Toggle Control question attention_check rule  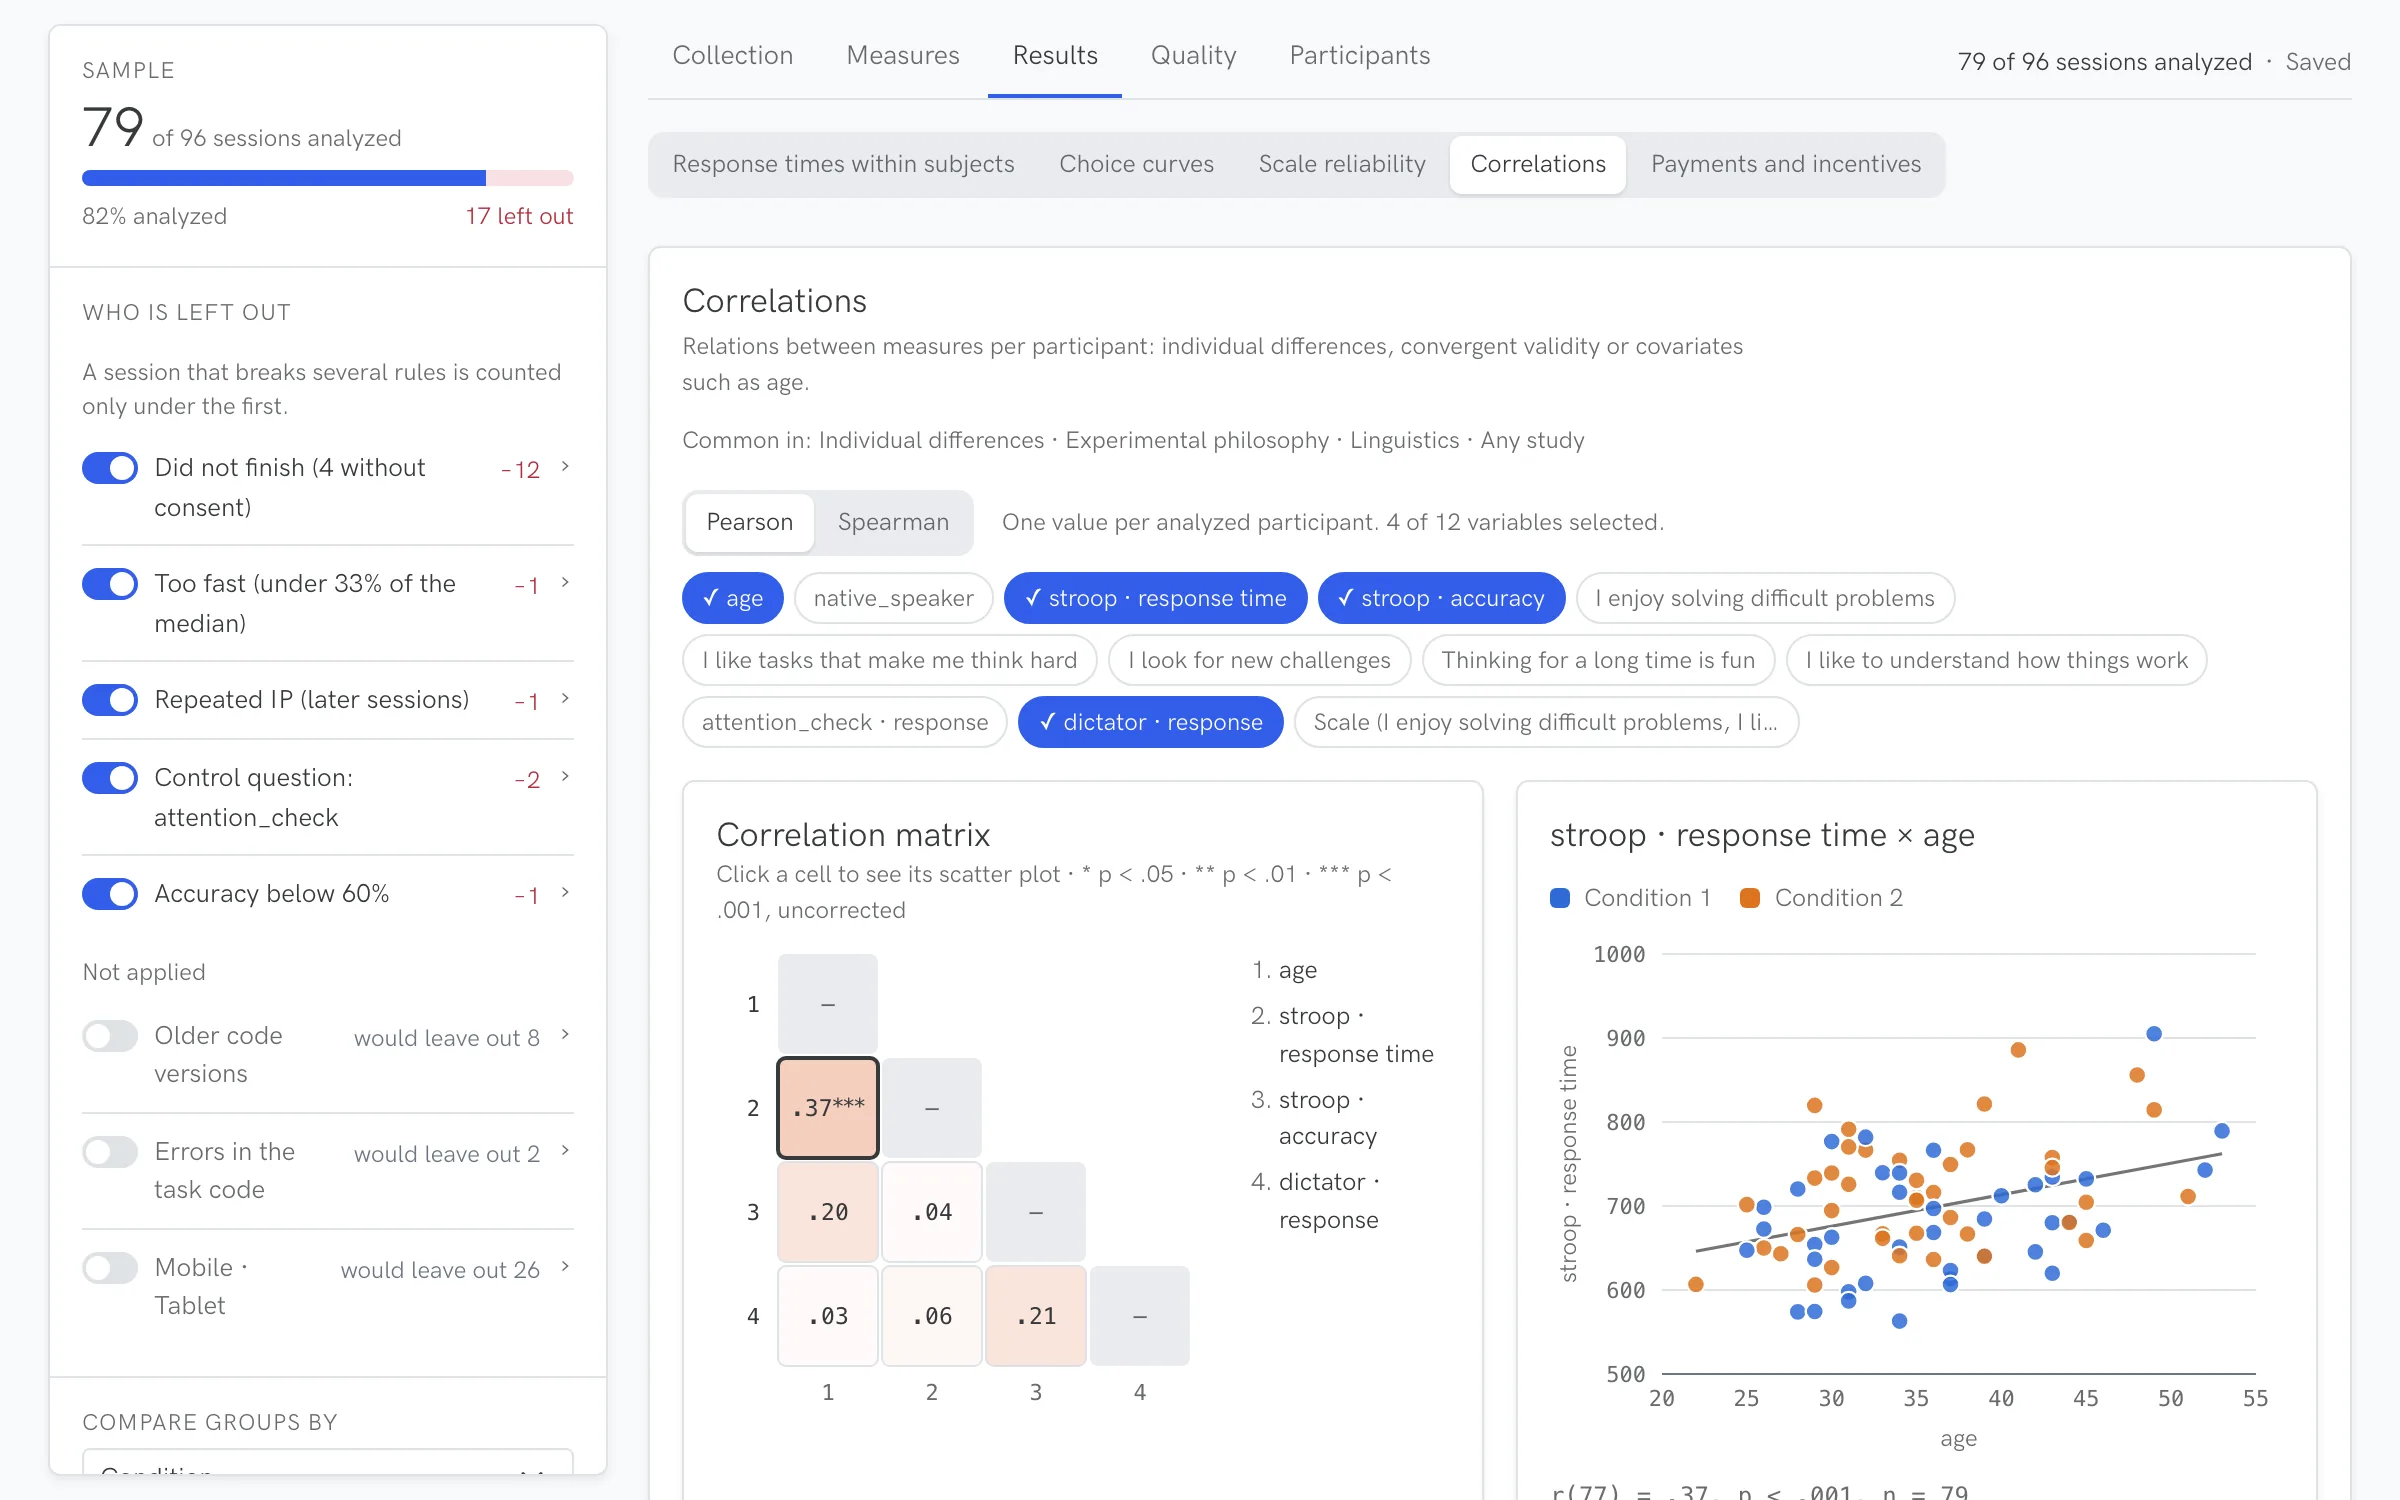(110, 778)
